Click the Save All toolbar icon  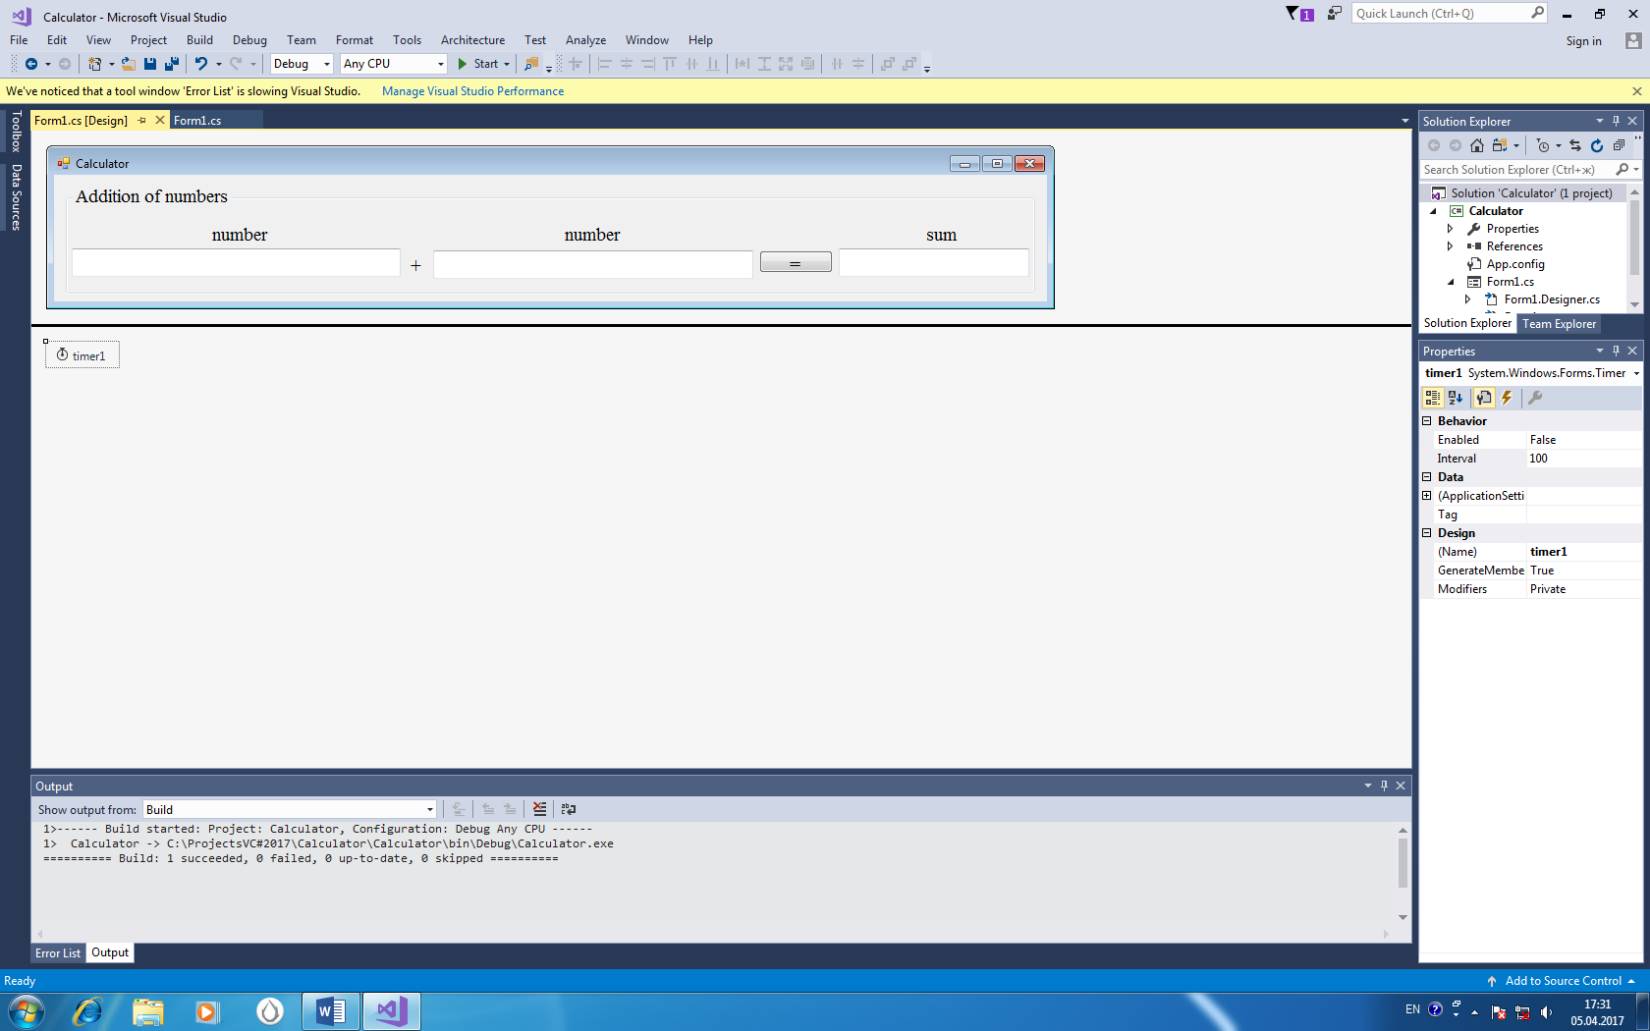tap(172, 64)
